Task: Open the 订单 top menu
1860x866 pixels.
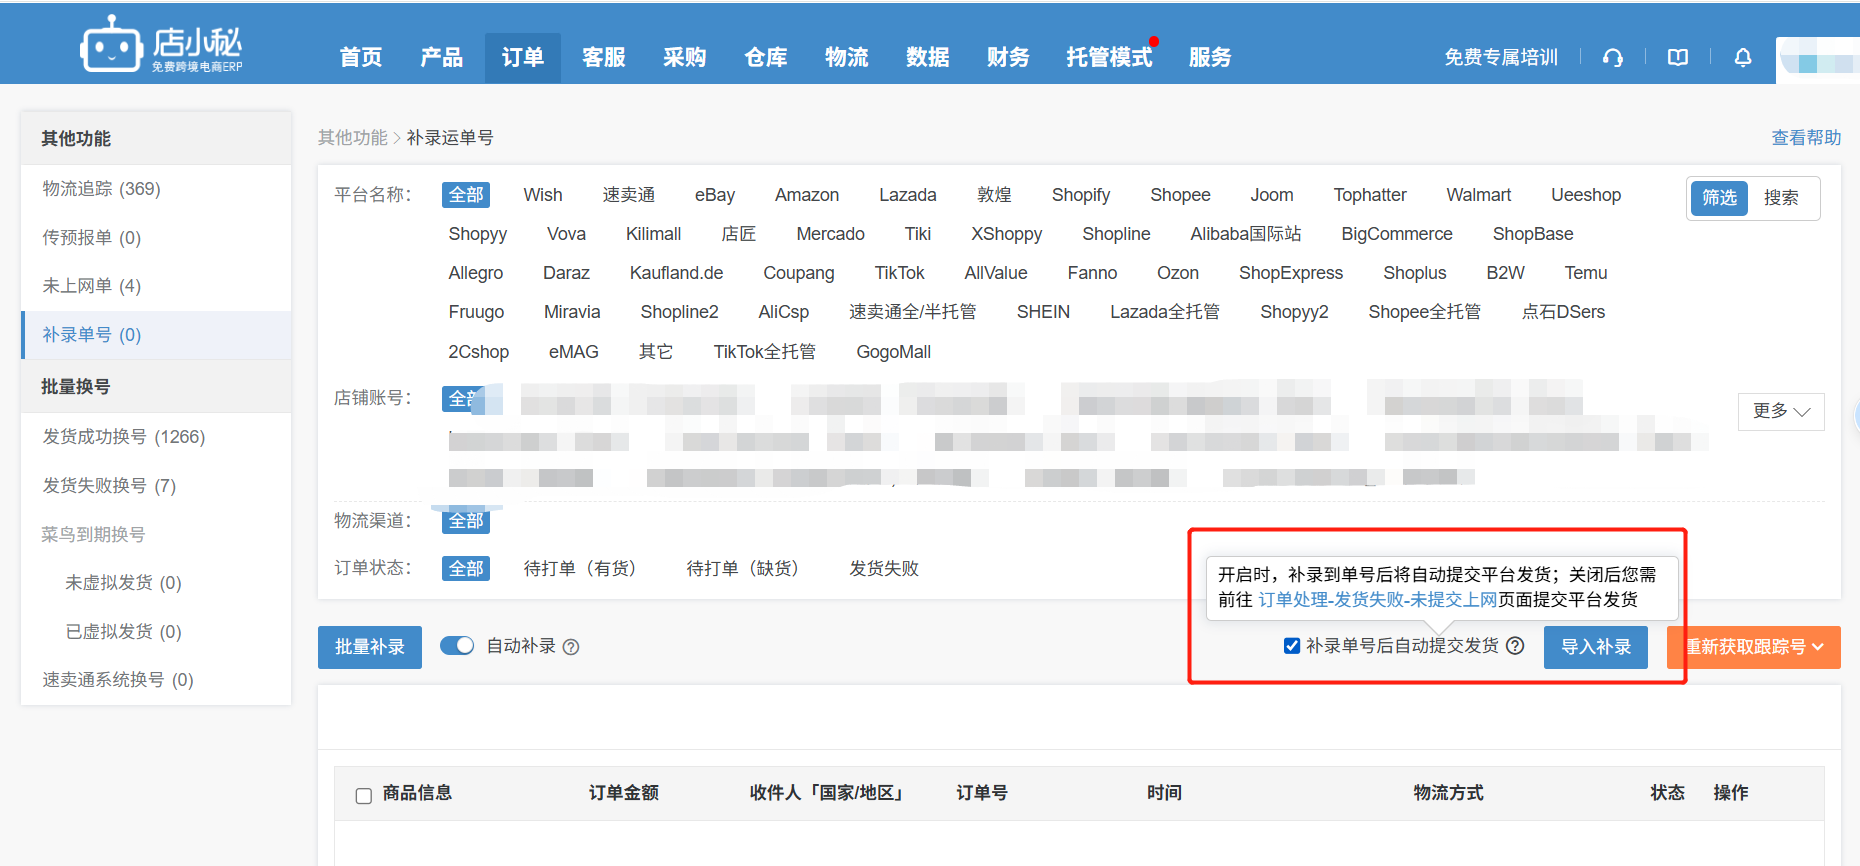Action: tap(523, 57)
